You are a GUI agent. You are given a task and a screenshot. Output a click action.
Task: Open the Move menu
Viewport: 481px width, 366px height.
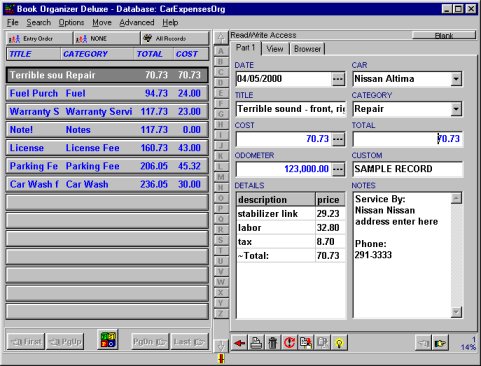(x=102, y=23)
